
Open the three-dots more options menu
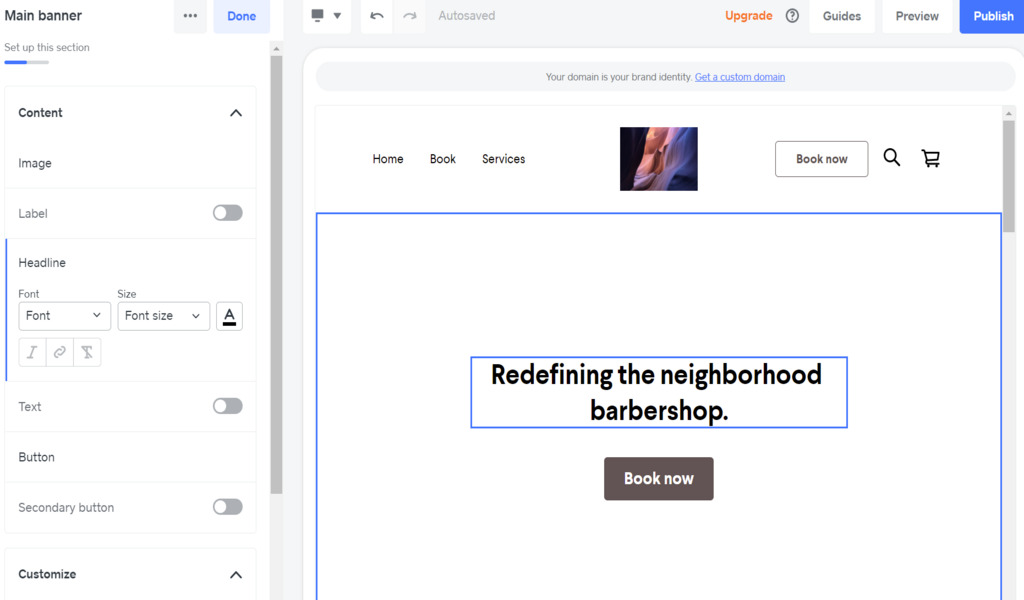tap(190, 16)
